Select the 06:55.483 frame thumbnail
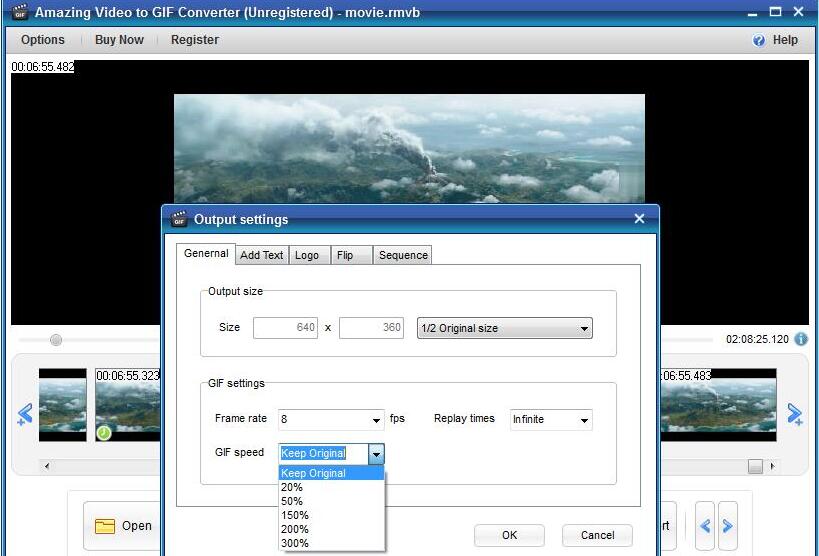Image resolution: width=819 pixels, height=556 pixels. tap(719, 405)
